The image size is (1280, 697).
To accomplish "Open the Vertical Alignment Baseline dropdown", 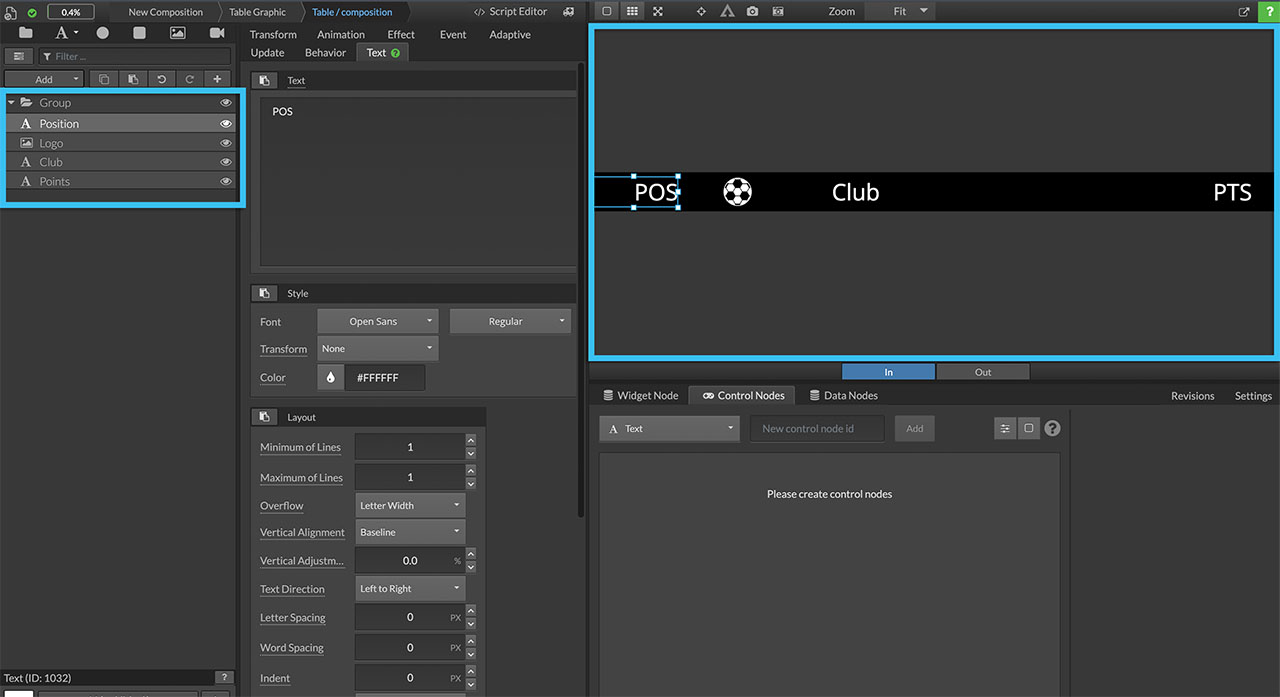I will pyautogui.click(x=411, y=532).
